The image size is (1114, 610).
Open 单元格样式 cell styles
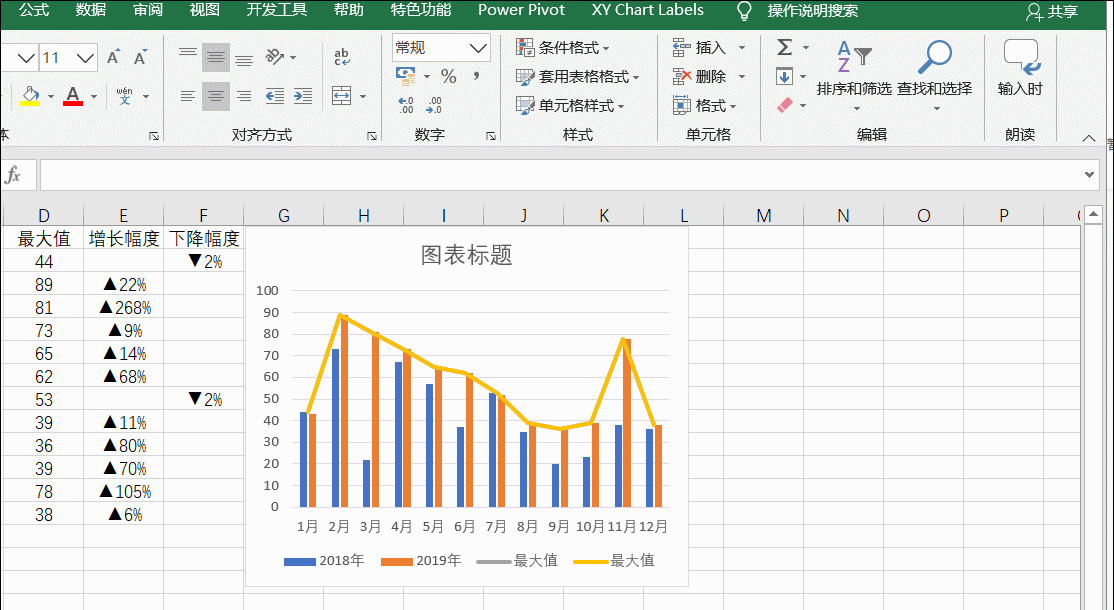coord(570,106)
